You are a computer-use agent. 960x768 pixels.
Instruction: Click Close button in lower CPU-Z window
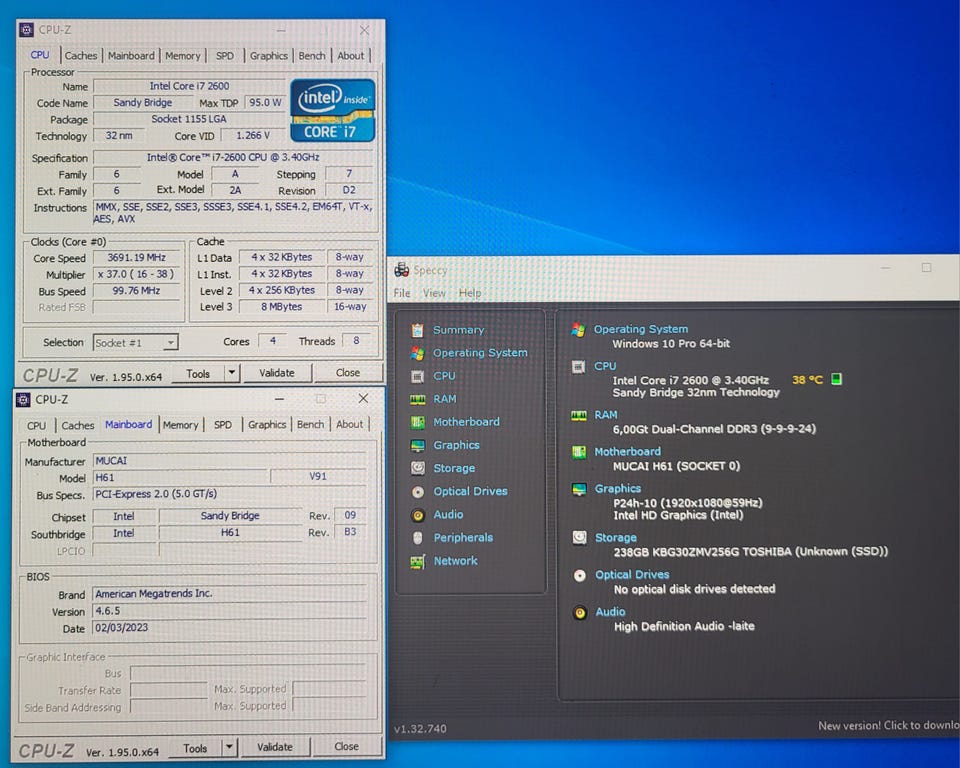346,747
